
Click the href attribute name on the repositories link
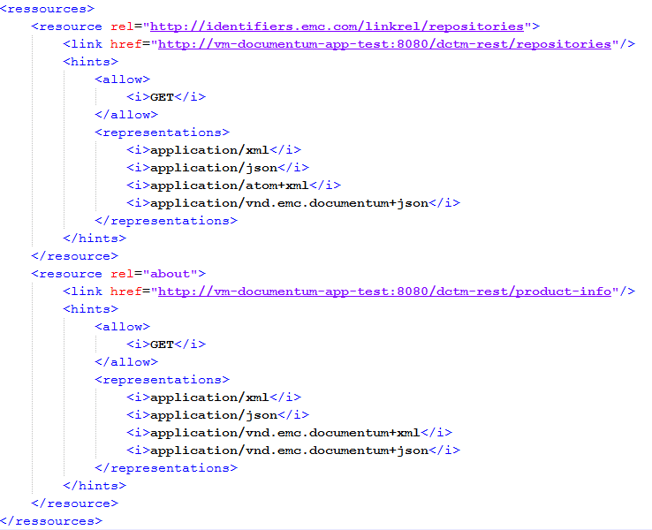pos(126,44)
